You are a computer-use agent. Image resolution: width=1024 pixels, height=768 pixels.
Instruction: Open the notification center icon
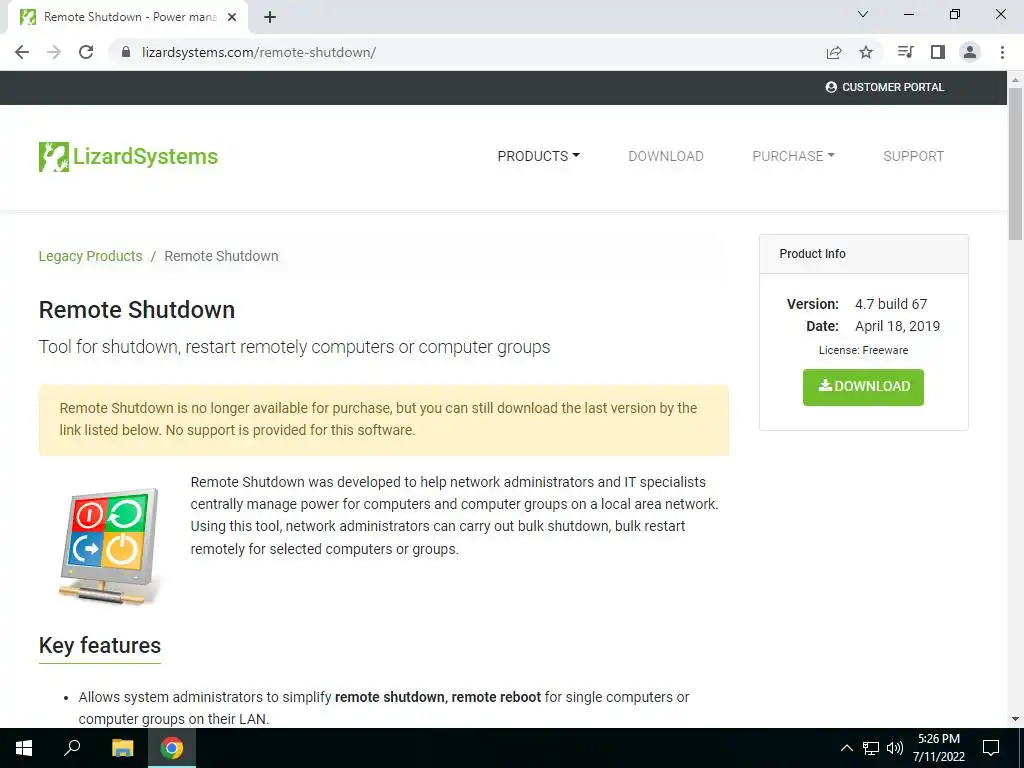coord(991,748)
